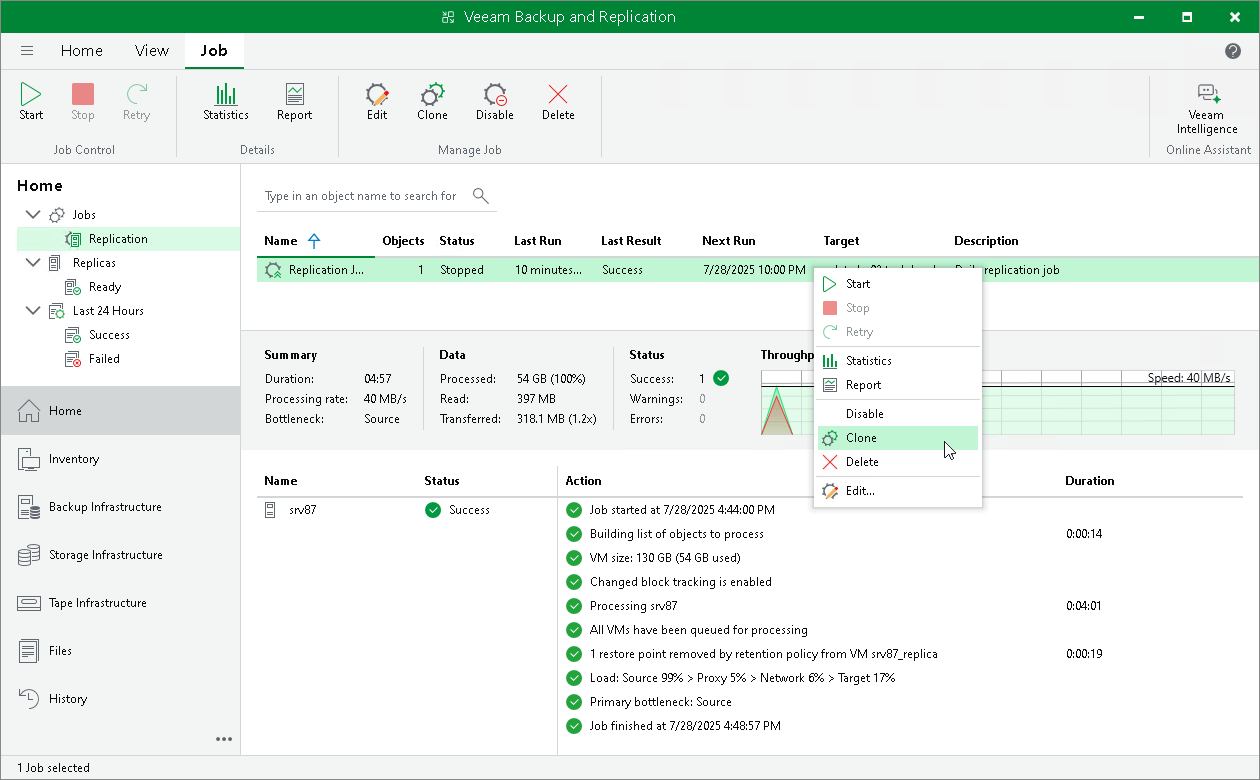Viewport: 1260px width, 780px height.
Task: Click the Action column header in log
Action: (584, 481)
